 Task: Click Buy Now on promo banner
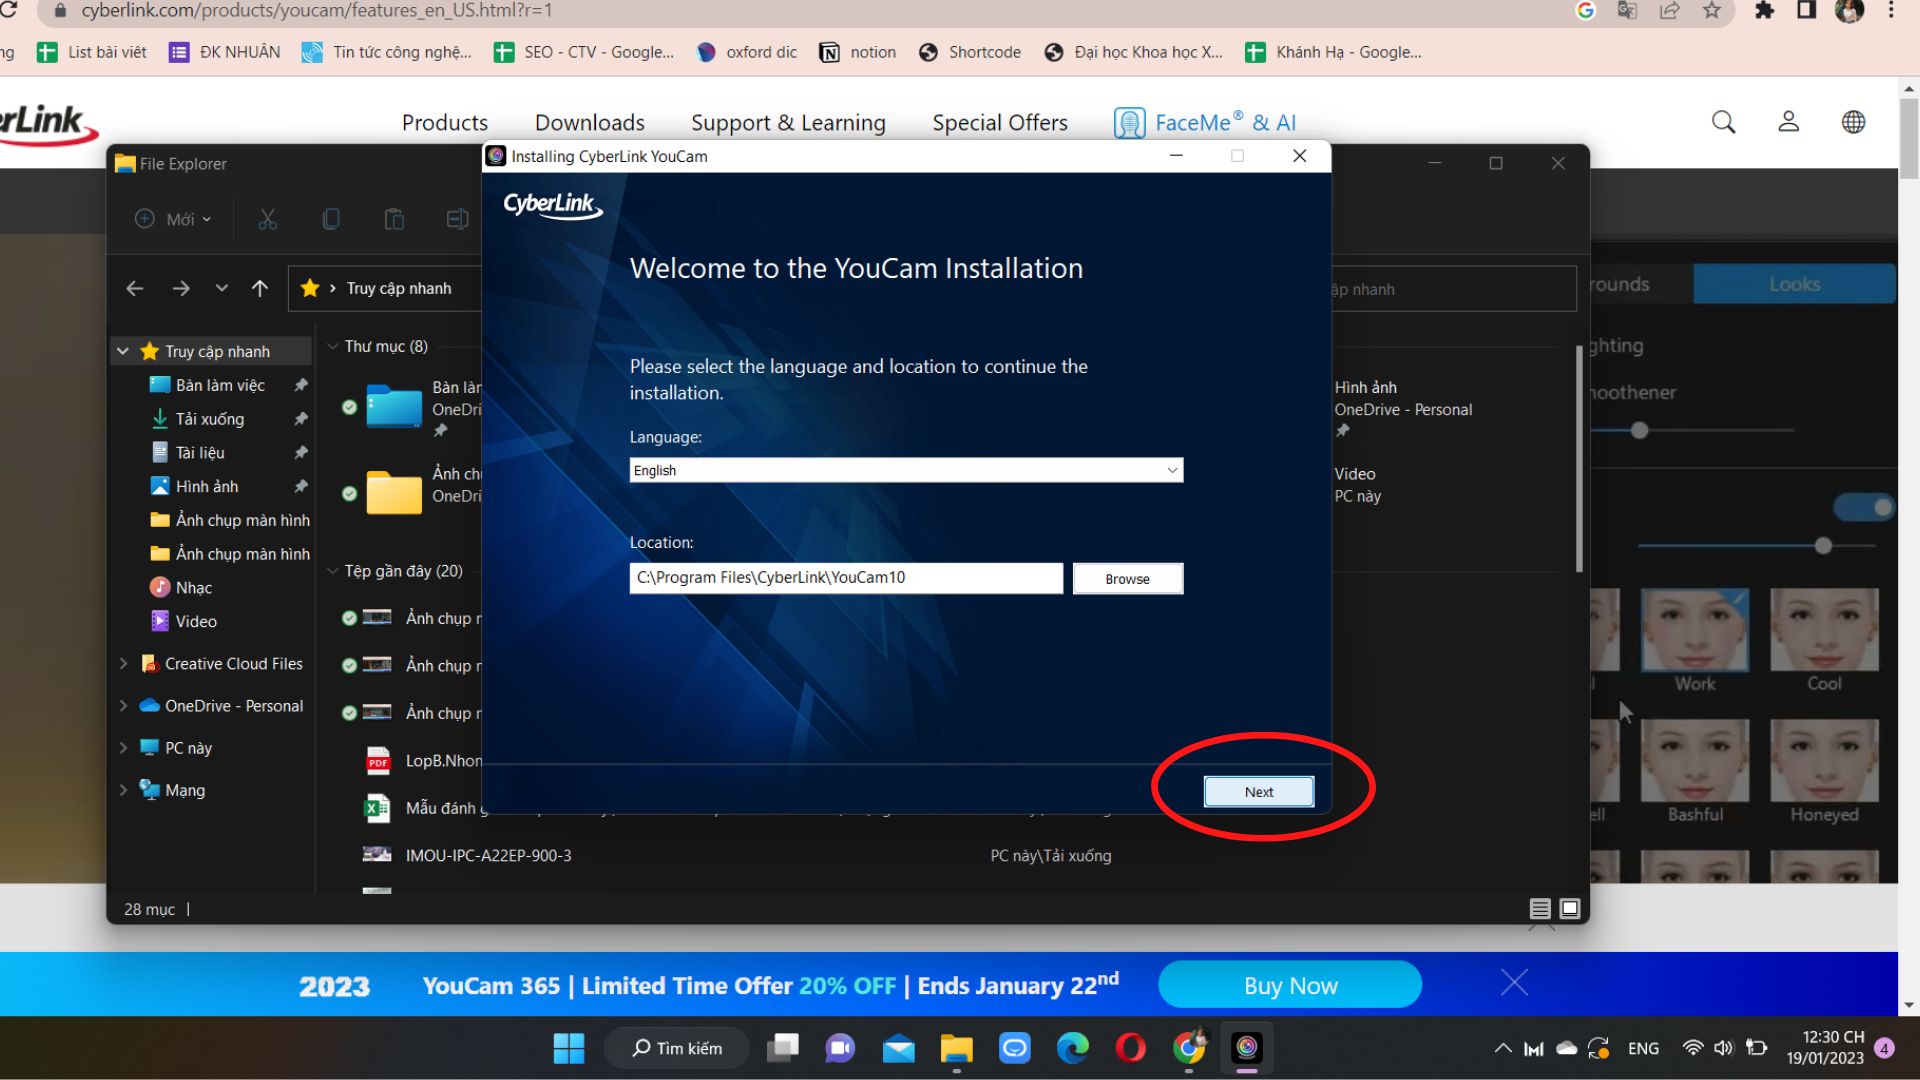1290,986
